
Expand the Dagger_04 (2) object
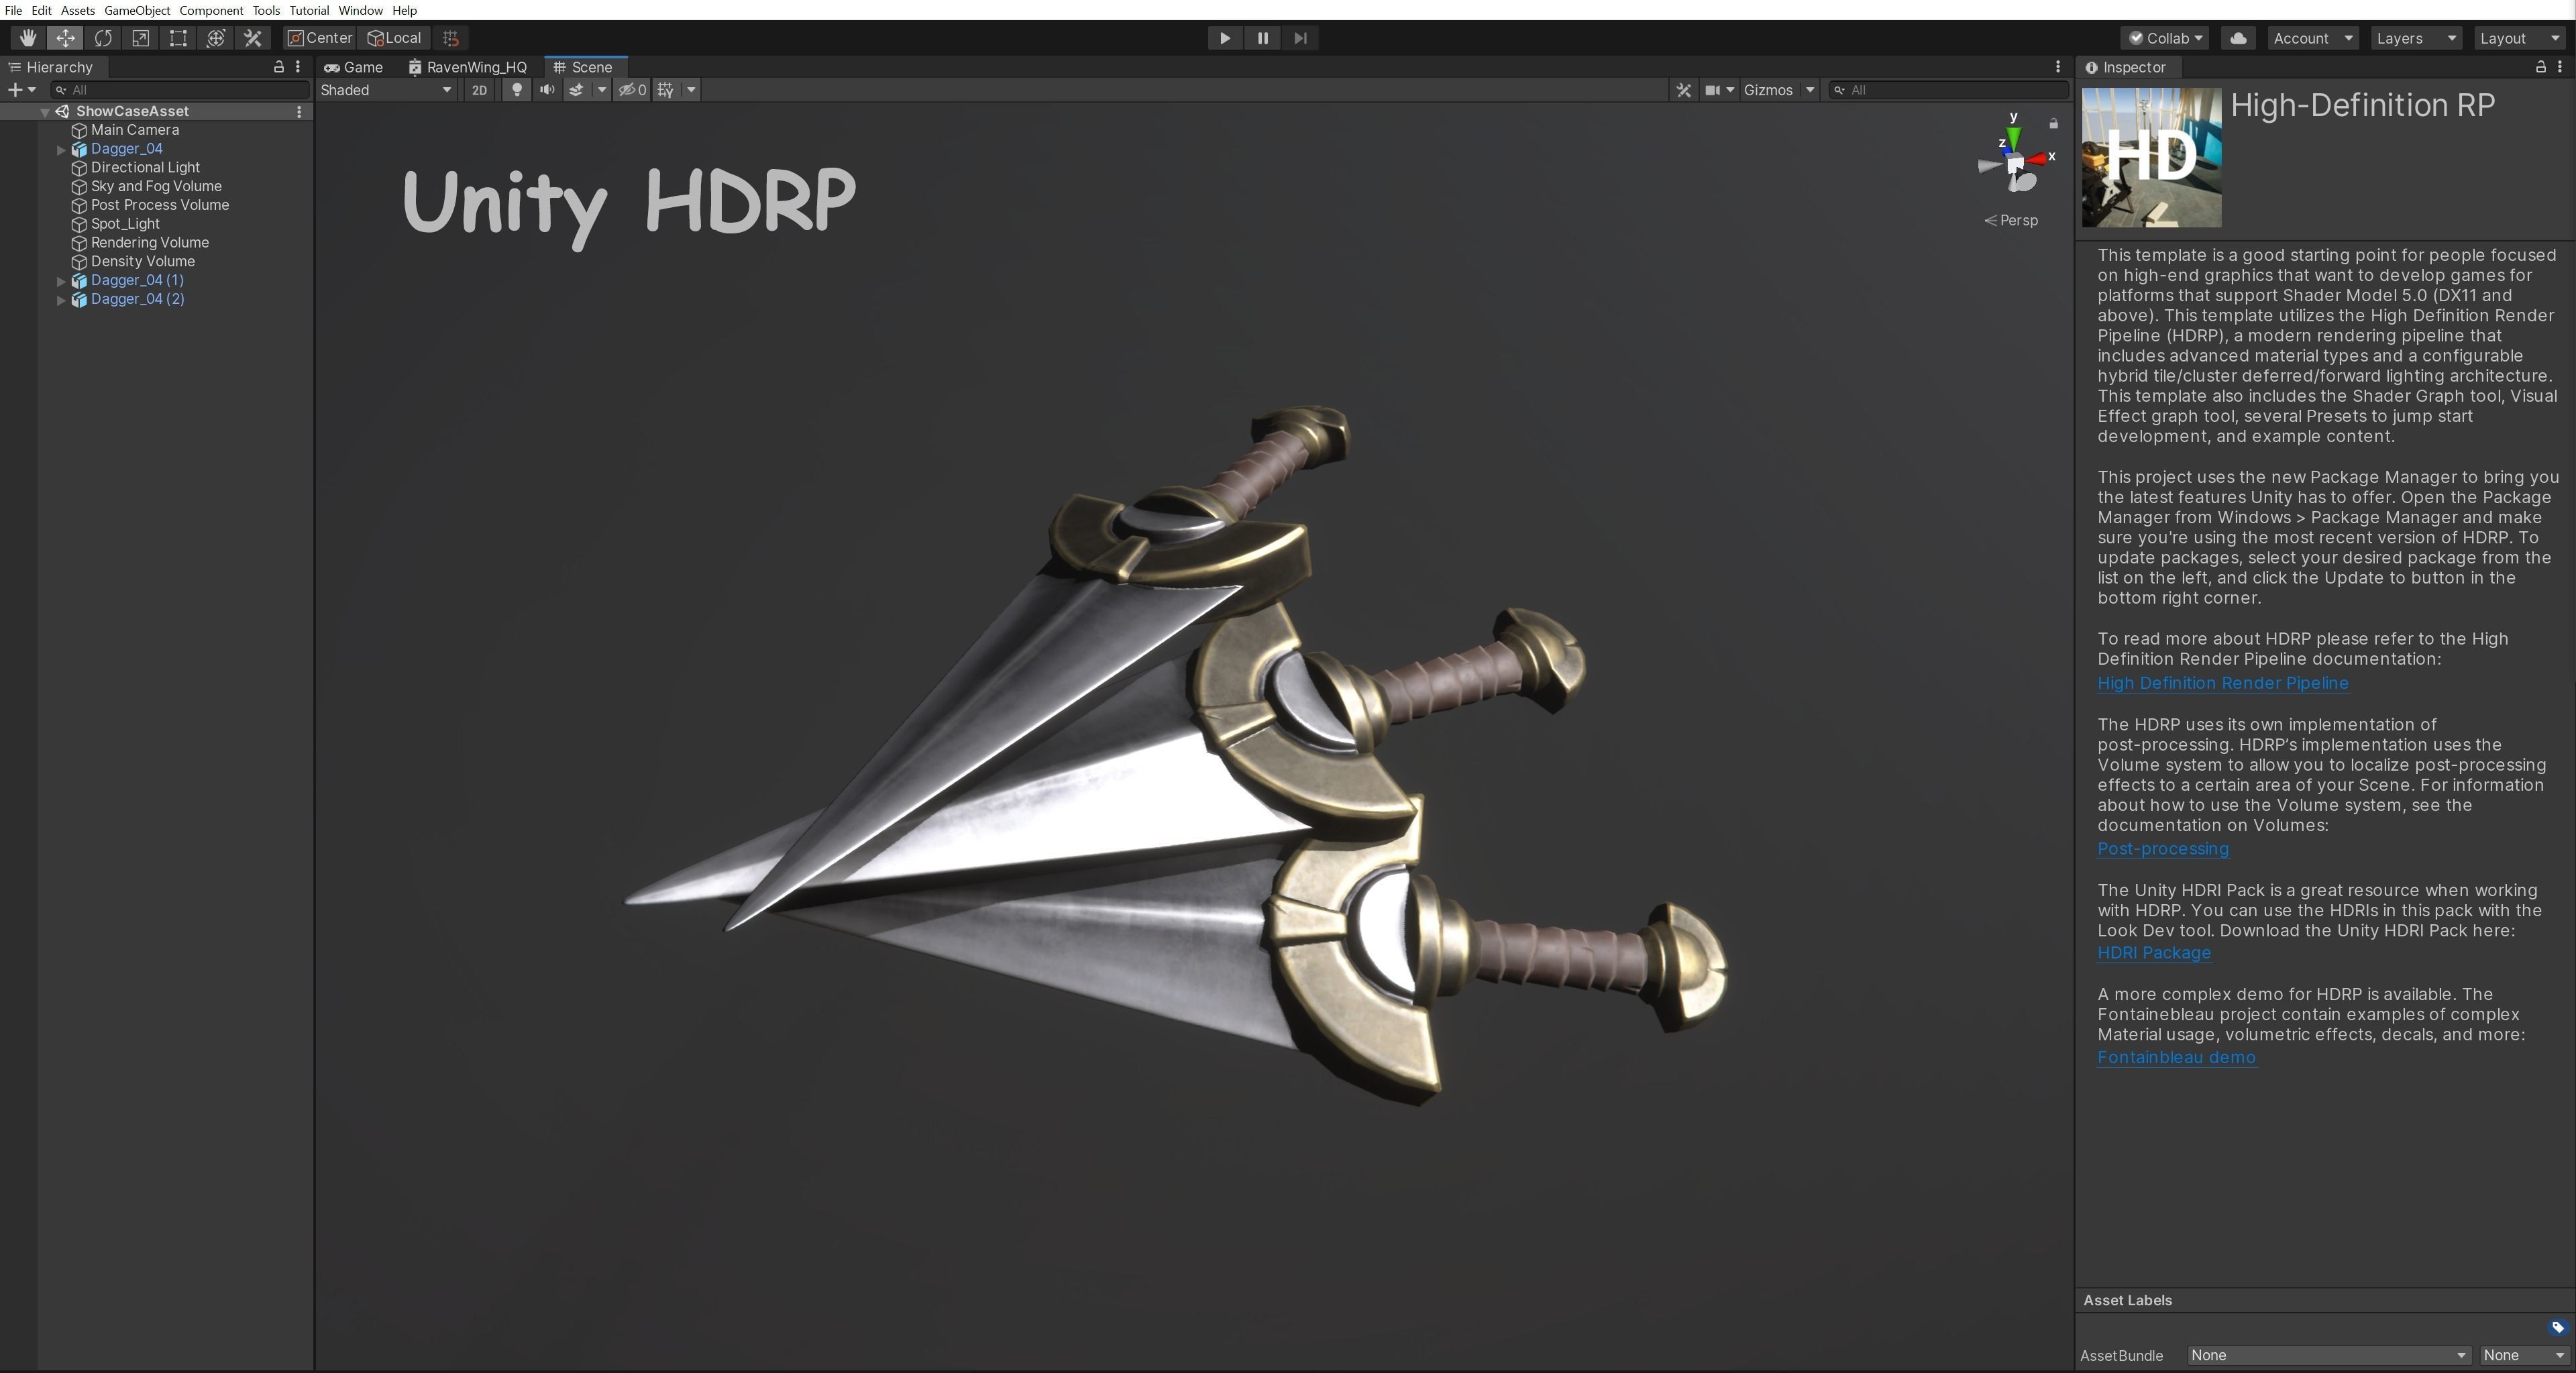click(61, 300)
